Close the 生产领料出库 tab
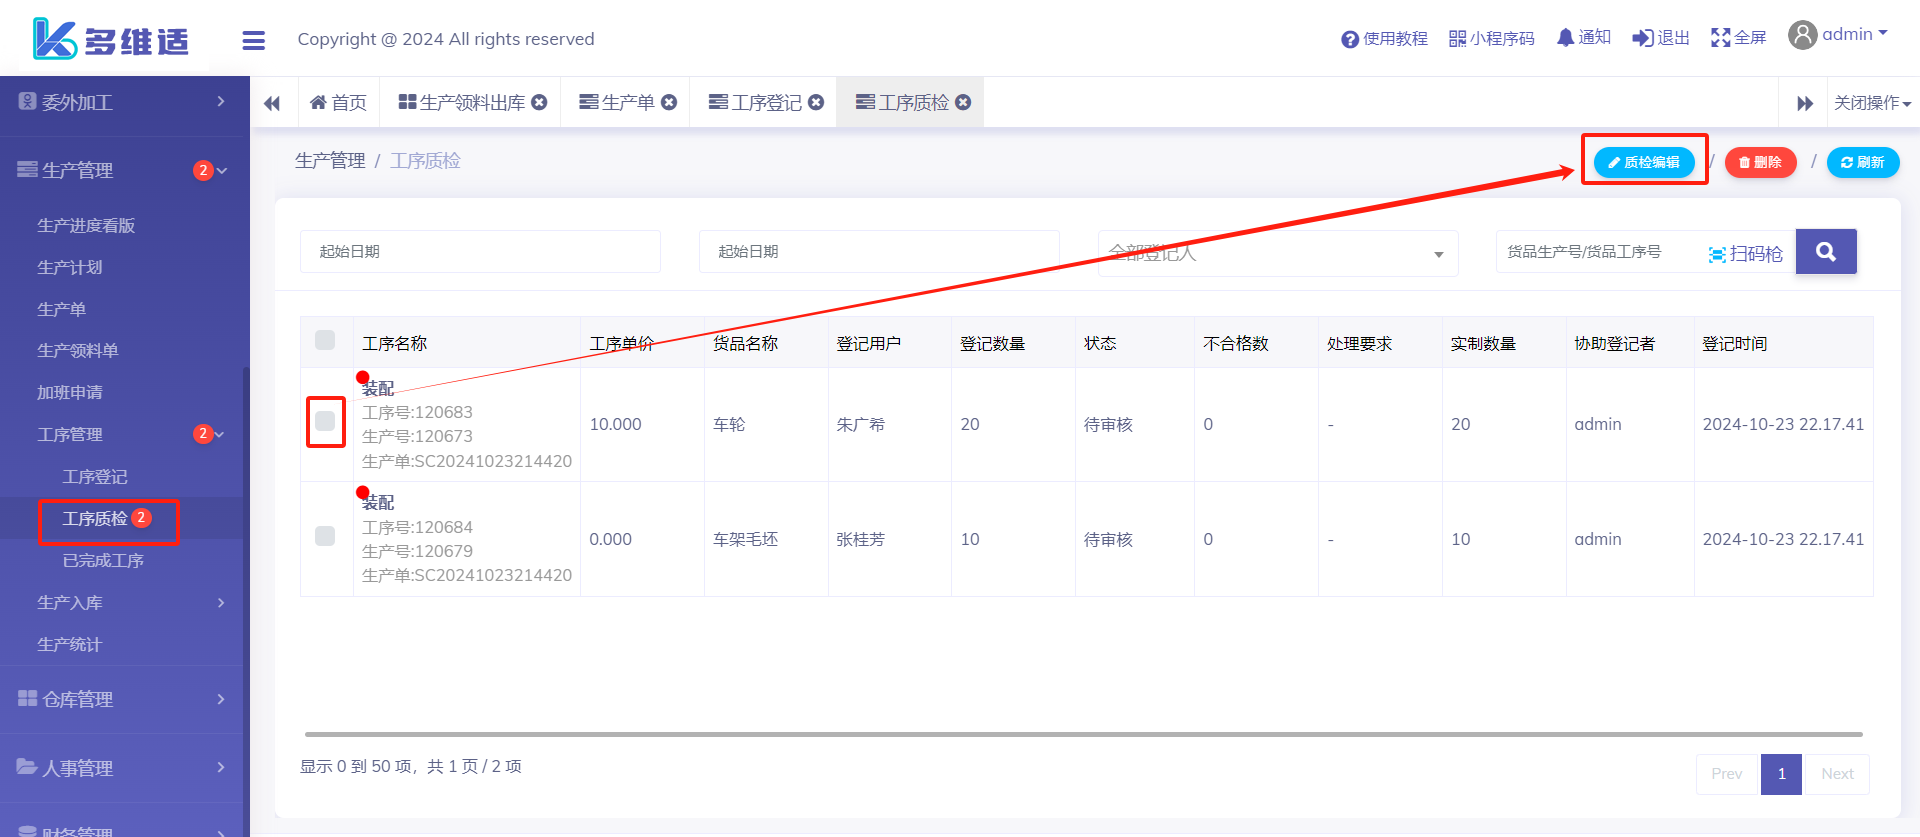Screen dimensions: 1920x837 click(x=539, y=102)
